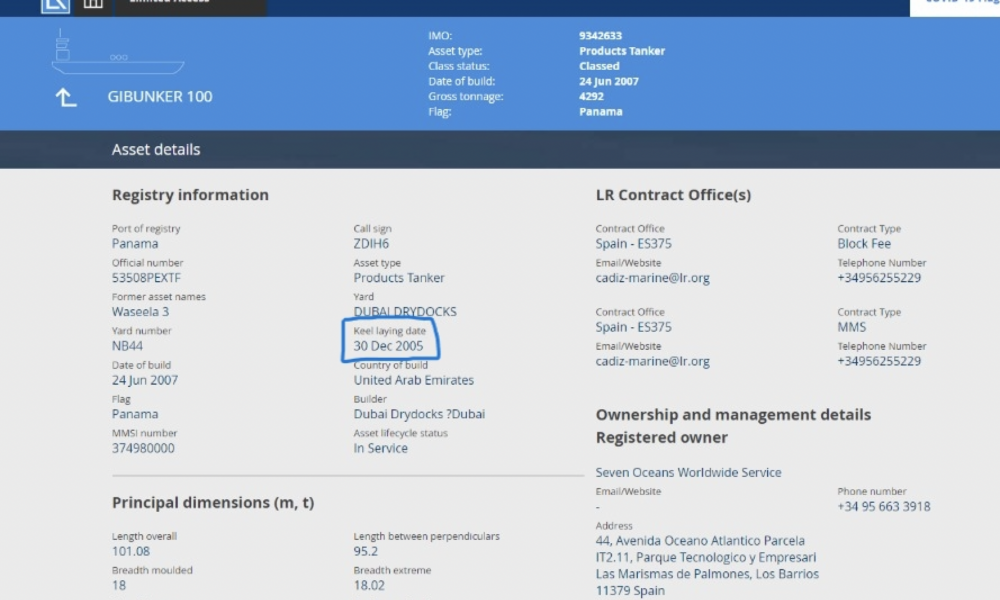Click breadth moulded value 18

119,585
